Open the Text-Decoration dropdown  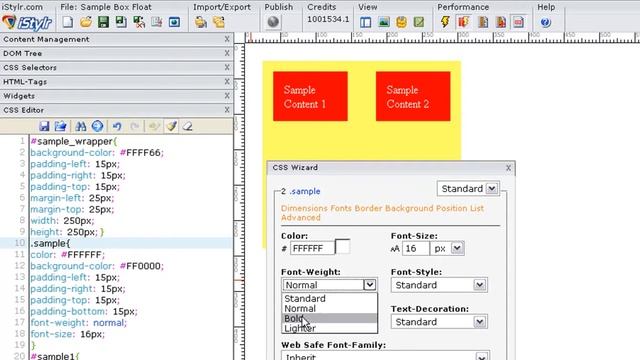(439, 322)
